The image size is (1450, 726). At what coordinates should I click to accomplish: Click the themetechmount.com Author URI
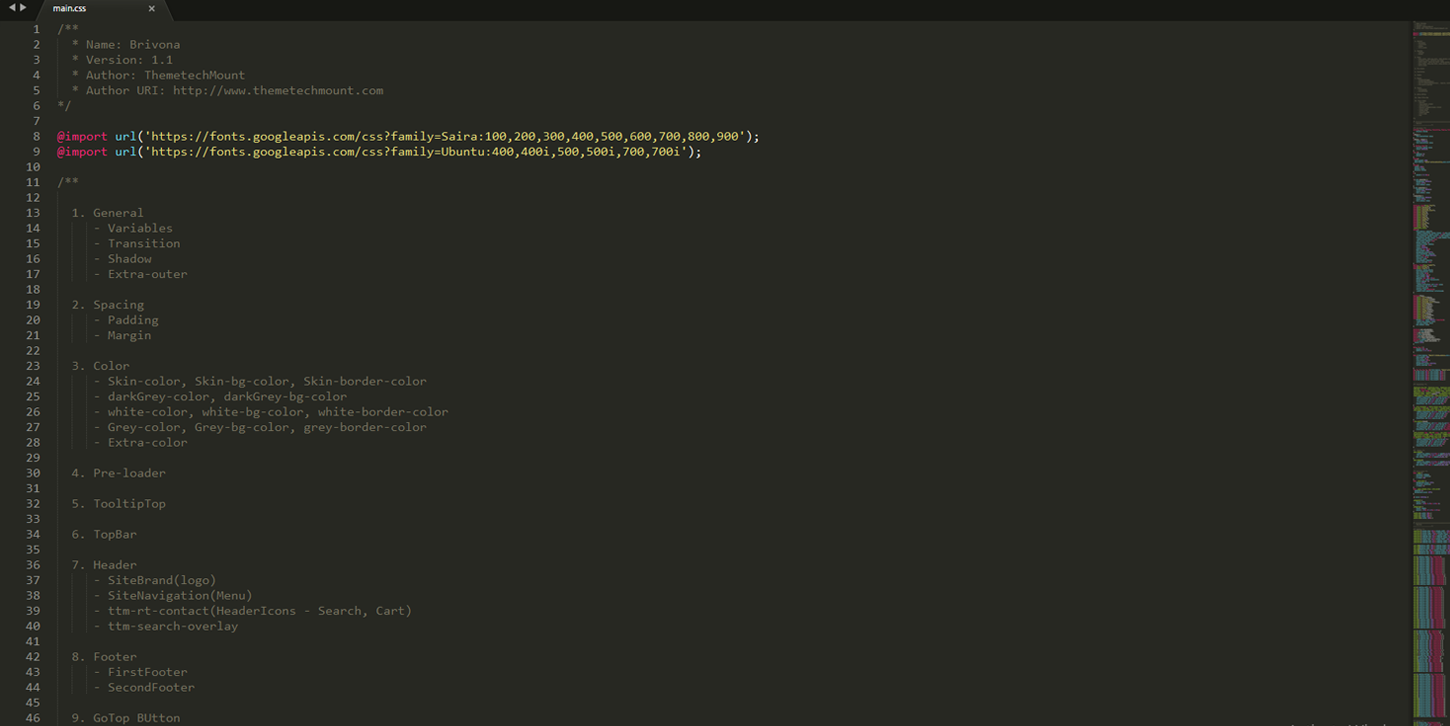coord(278,90)
